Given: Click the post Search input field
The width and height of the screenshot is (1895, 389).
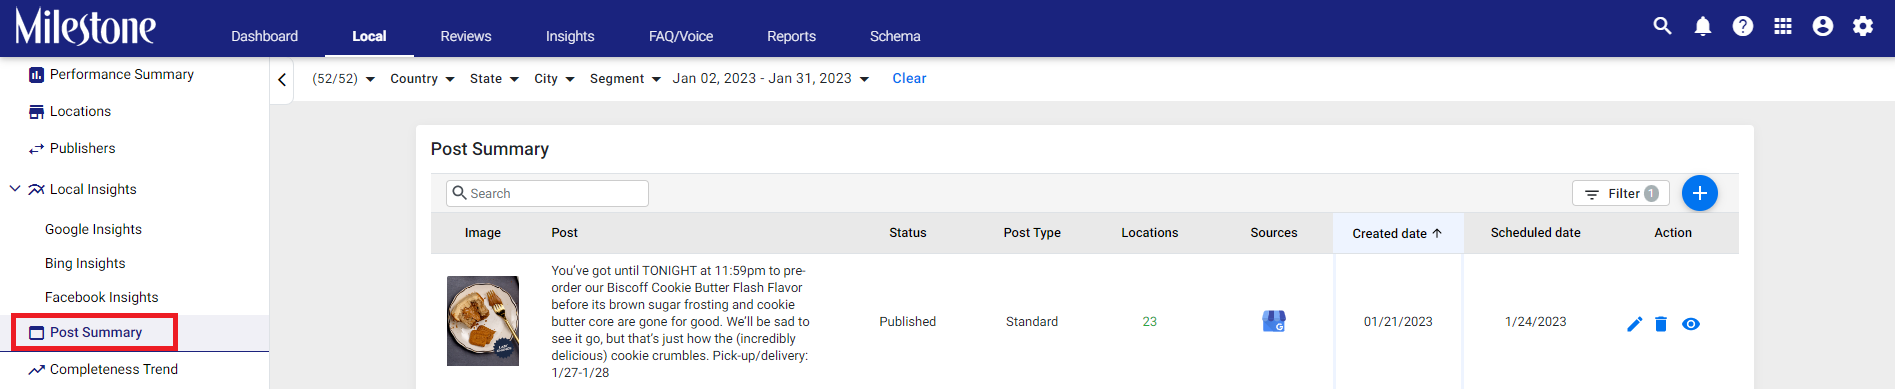Looking at the screenshot, I should coord(547,193).
